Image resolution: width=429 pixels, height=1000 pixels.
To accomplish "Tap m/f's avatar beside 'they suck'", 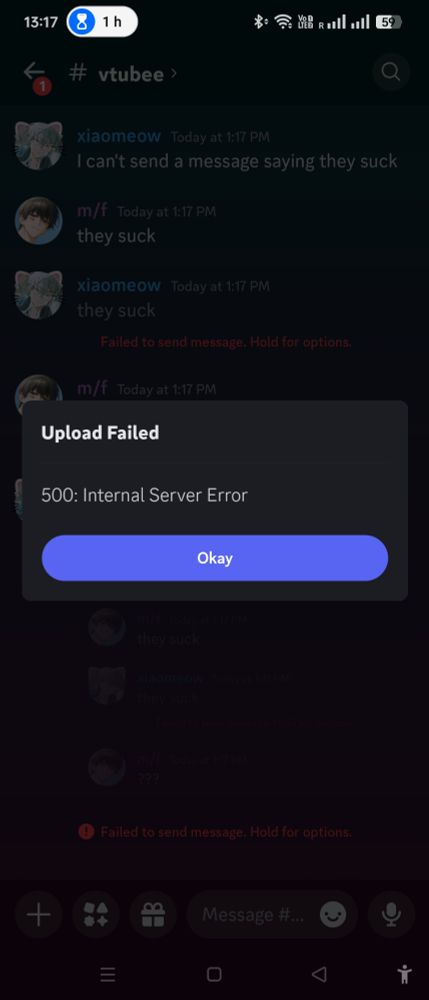I will 38,221.
